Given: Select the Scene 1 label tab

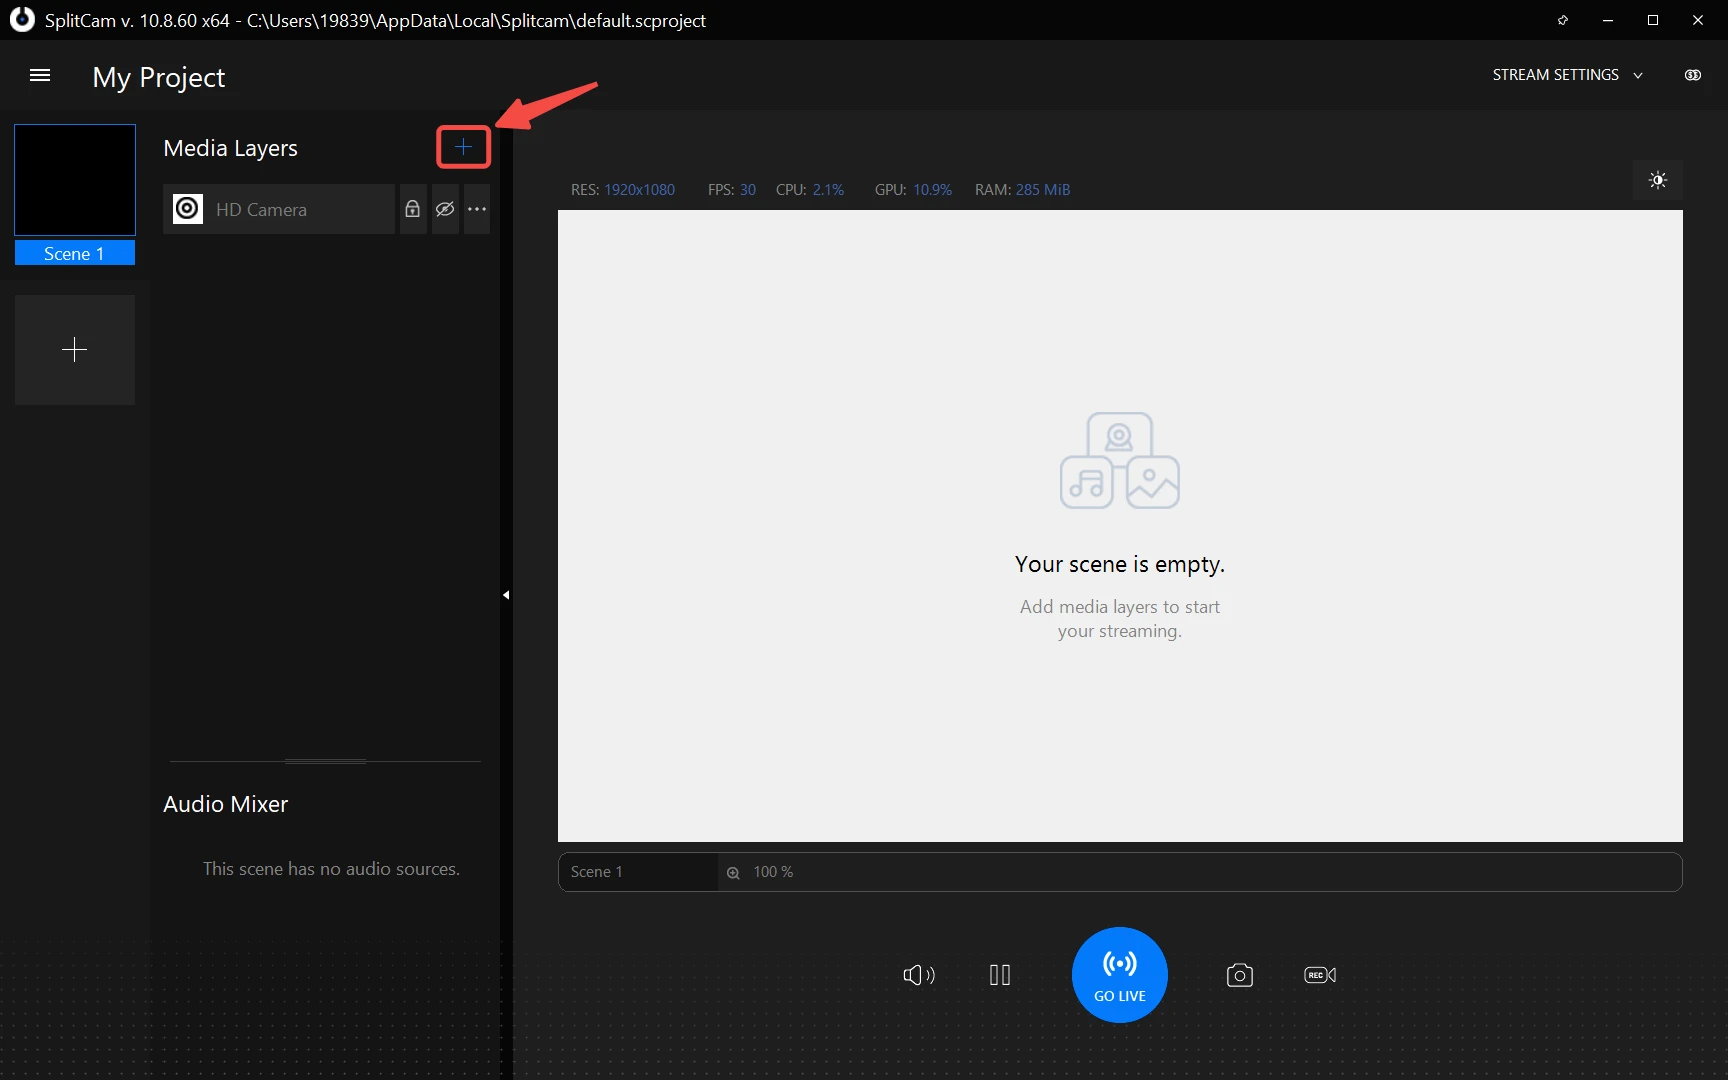Looking at the screenshot, I should (x=74, y=254).
